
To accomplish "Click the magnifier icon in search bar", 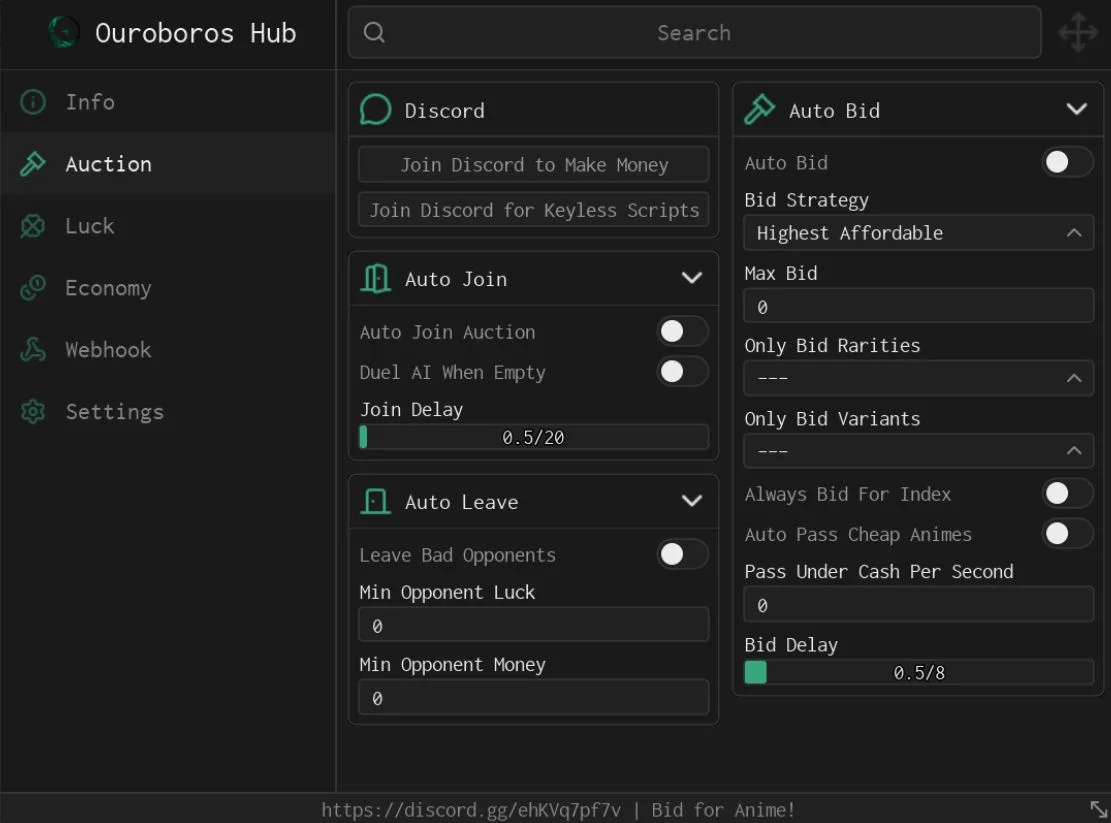I will (374, 32).
